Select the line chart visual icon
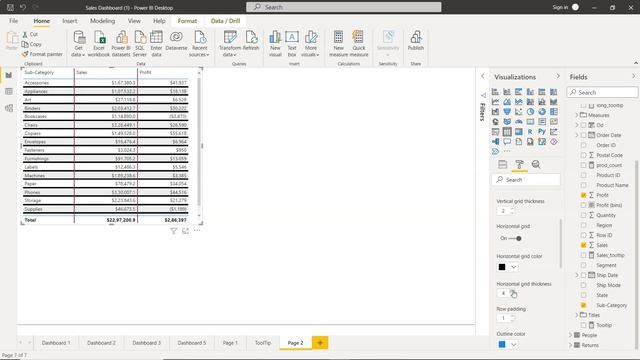This screenshot has width=640, height=360. (495, 102)
